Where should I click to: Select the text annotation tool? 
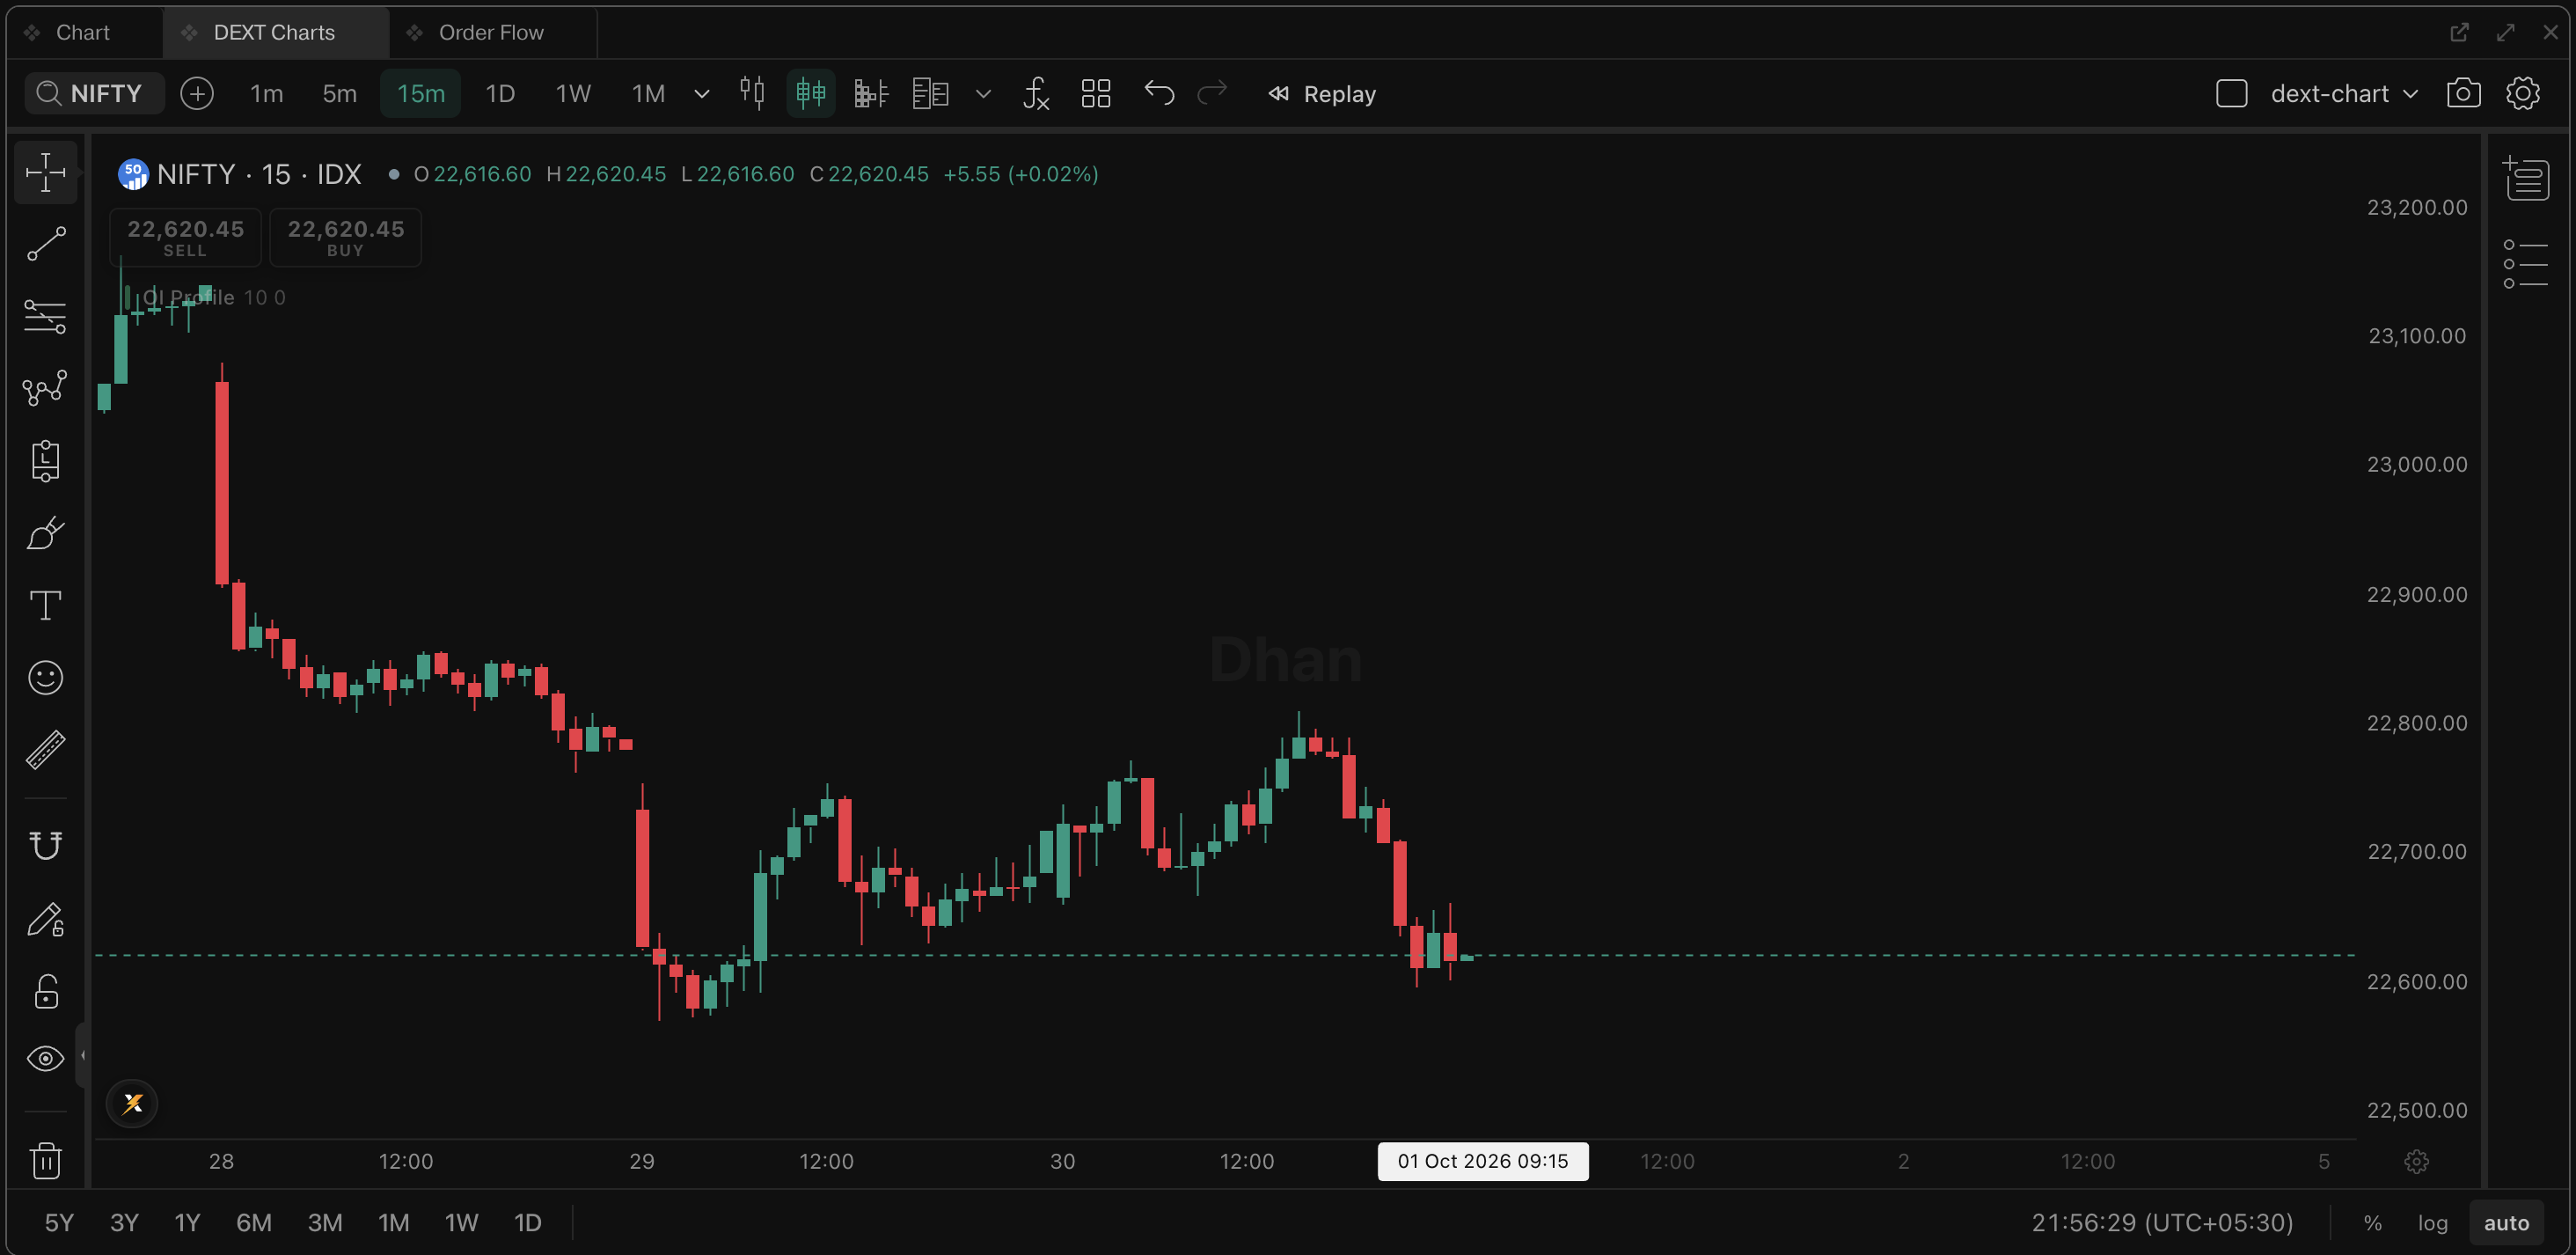click(45, 605)
